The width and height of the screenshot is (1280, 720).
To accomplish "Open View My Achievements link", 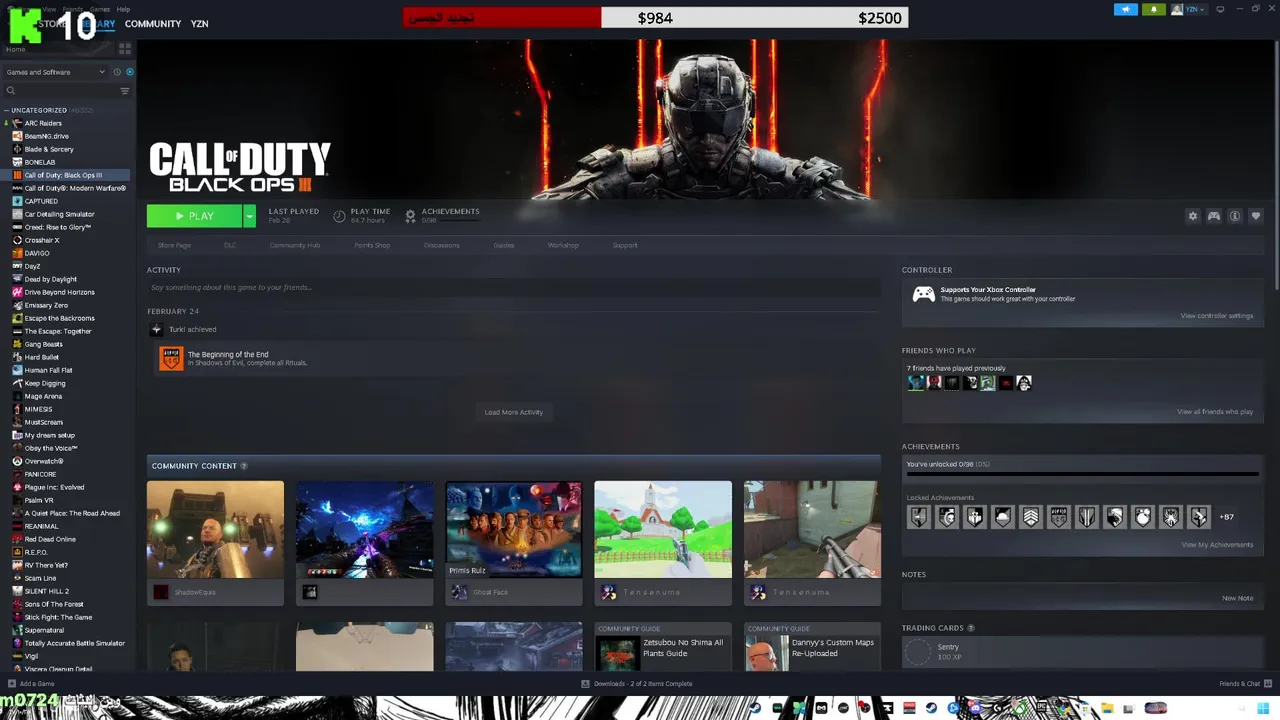I will pos(1217,545).
